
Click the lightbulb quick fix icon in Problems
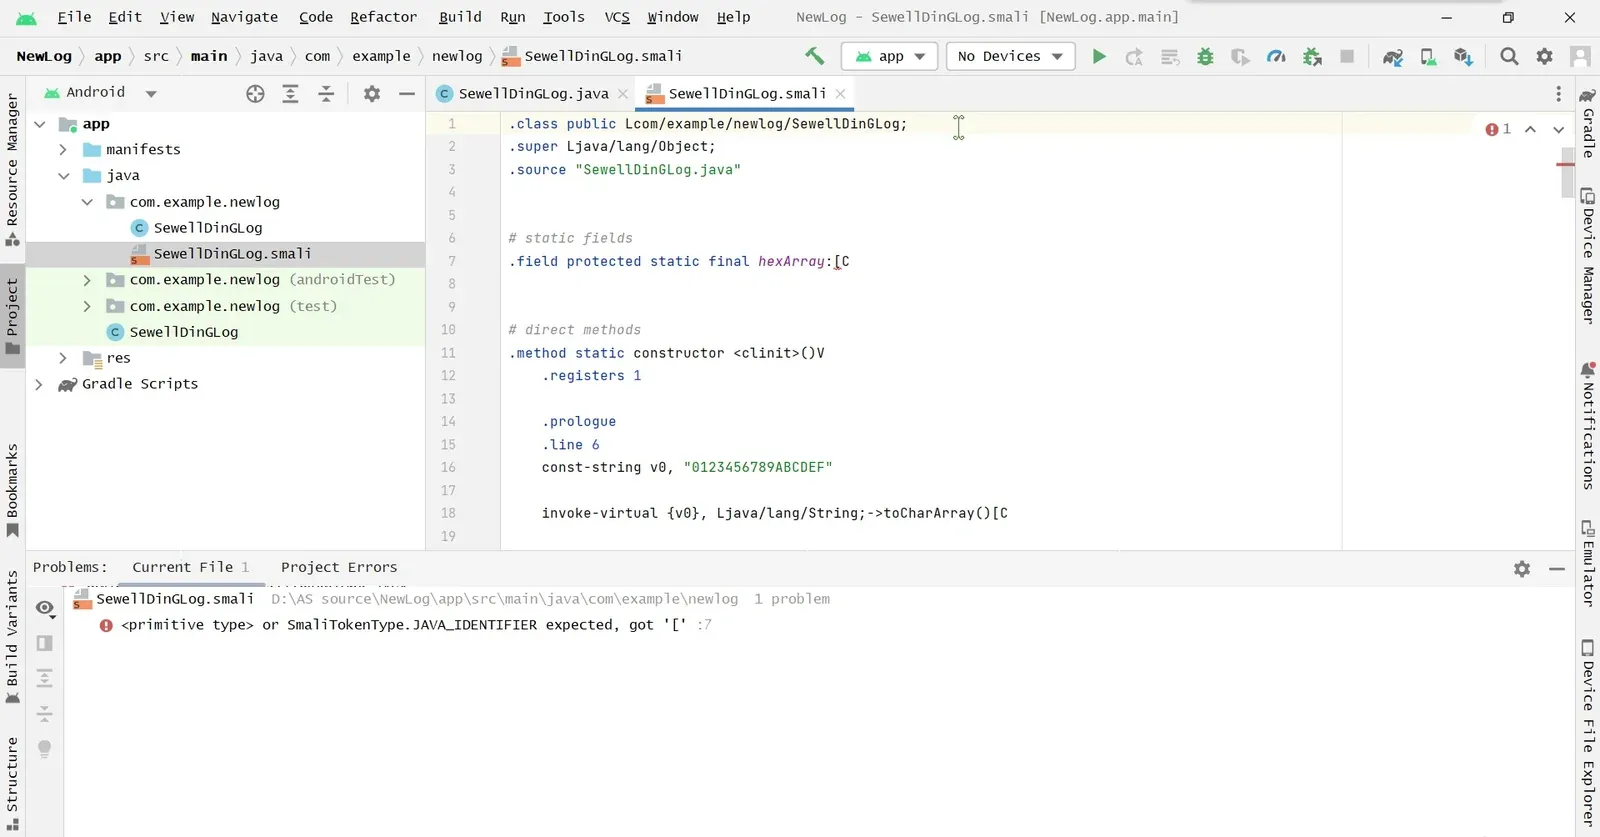[x=45, y=748]
